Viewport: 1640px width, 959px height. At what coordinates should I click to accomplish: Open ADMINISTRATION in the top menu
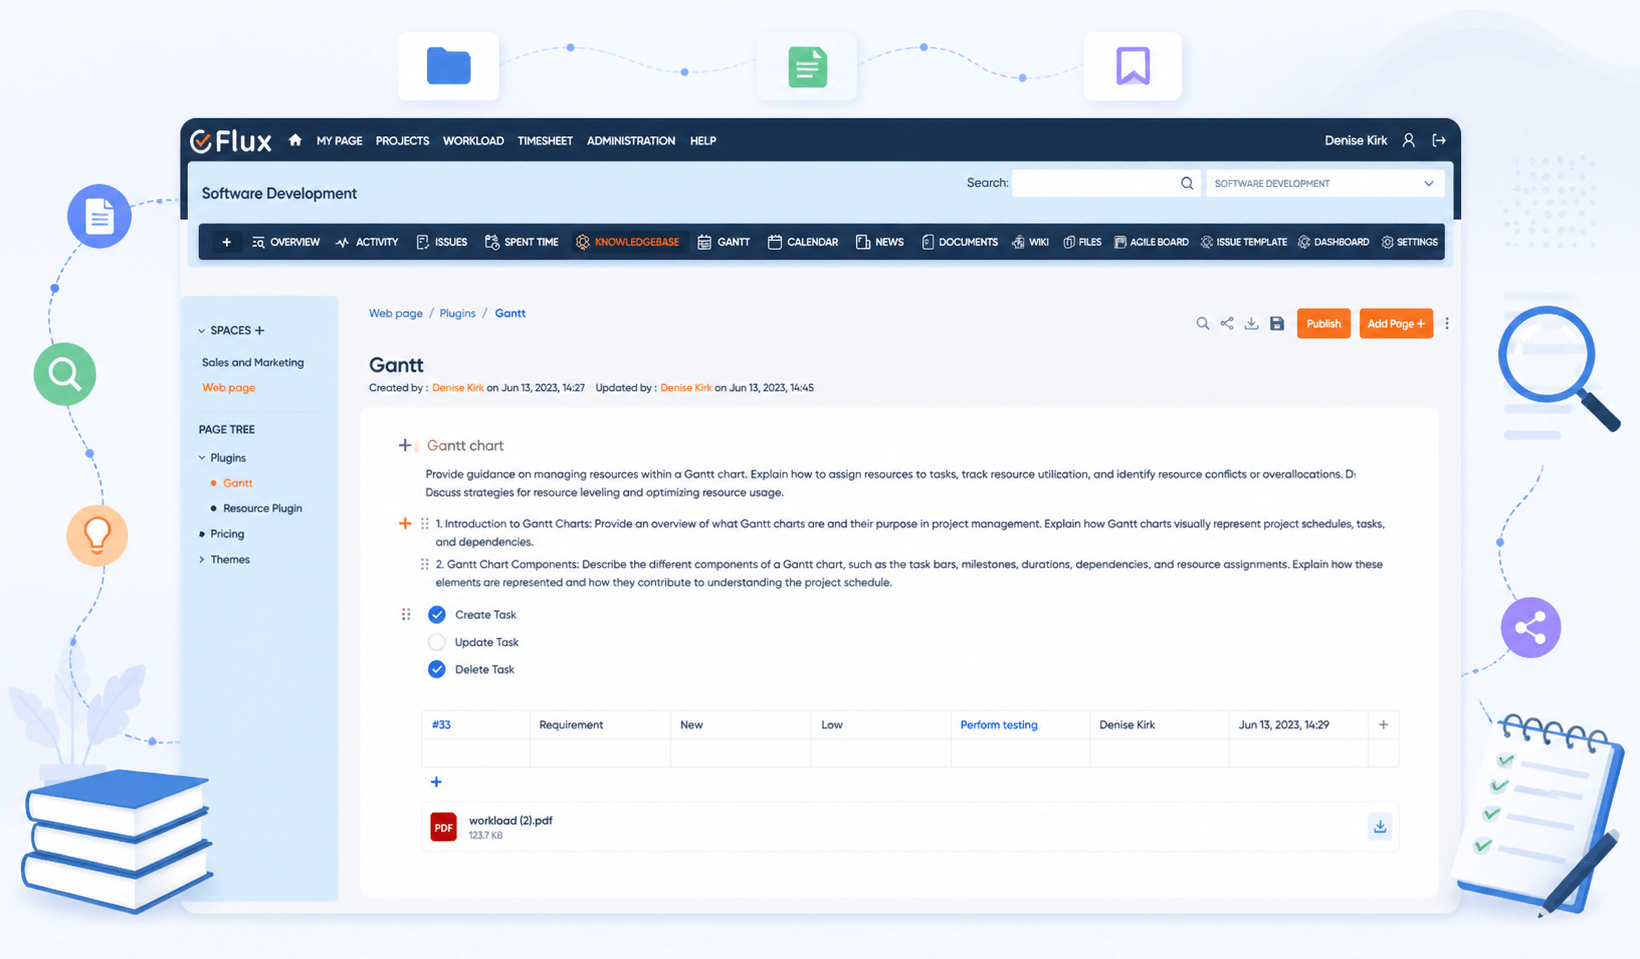click(x=631, y=141)
